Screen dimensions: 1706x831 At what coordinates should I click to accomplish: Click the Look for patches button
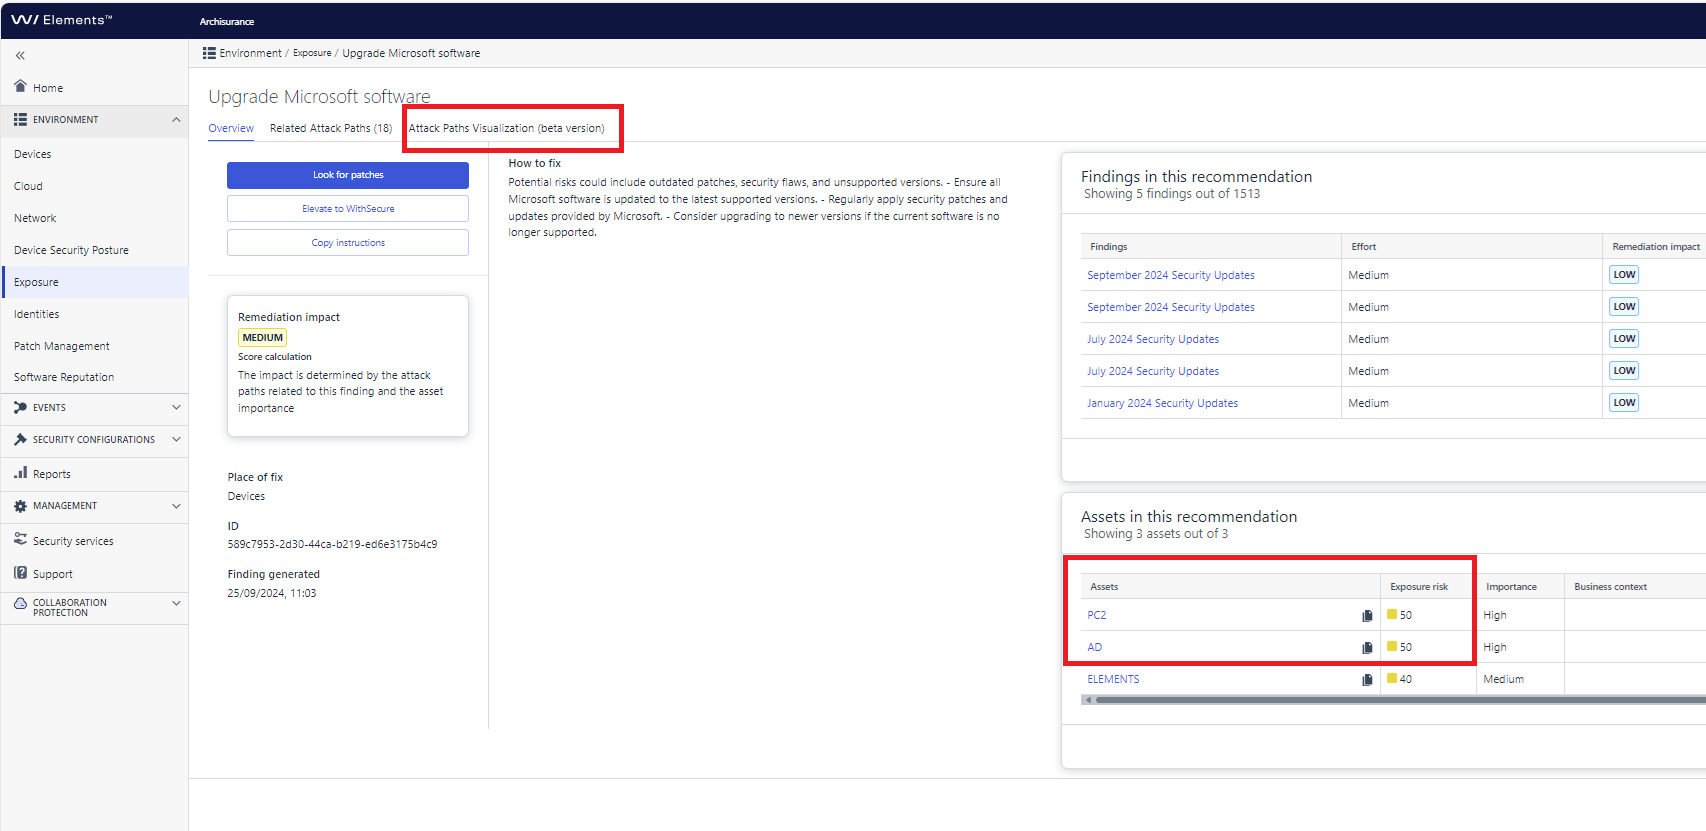click(348, 175)
